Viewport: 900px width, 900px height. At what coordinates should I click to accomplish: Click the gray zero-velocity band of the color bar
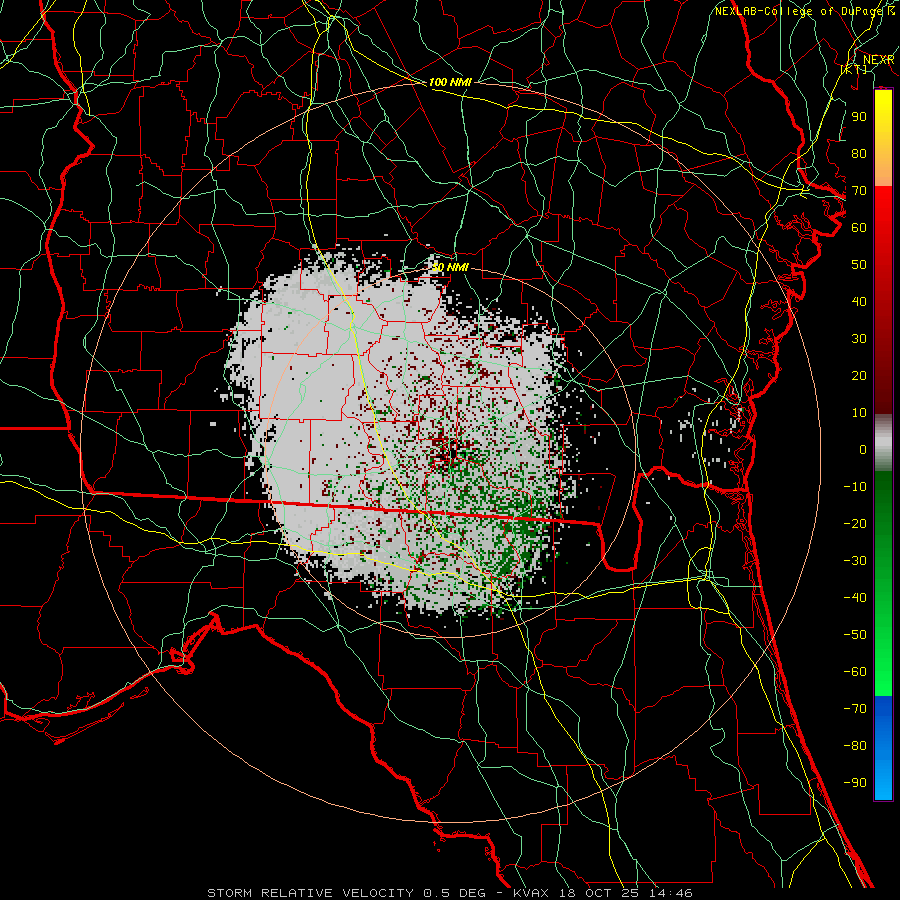click(883, 443)
